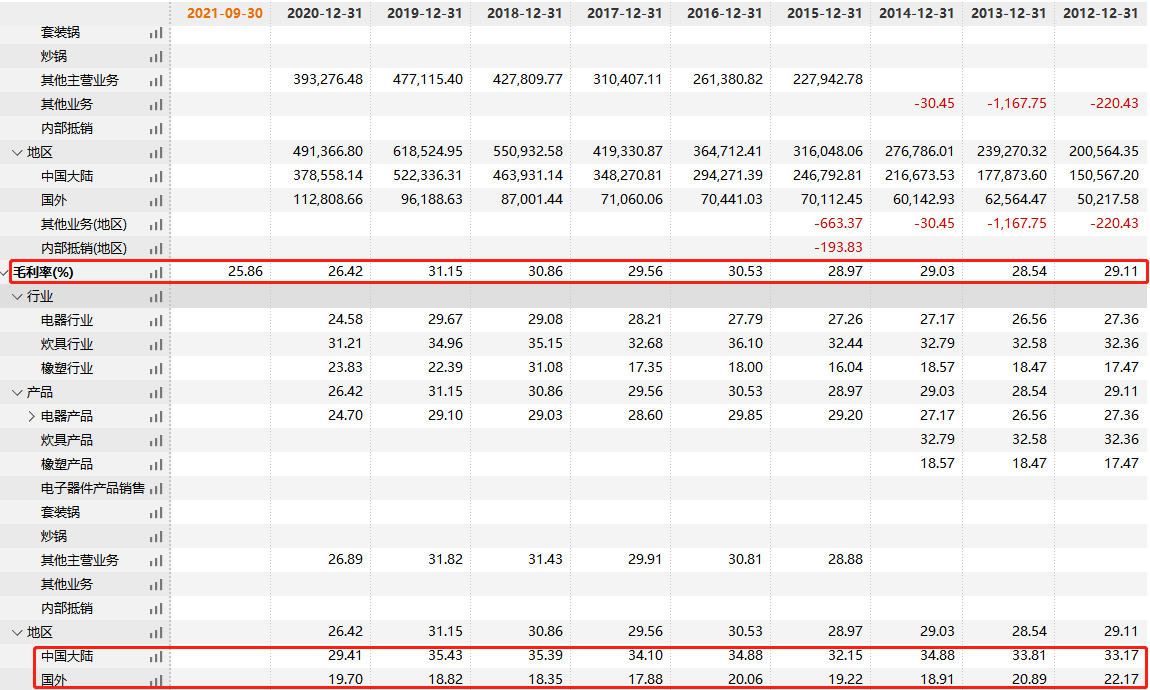Click the 71,060.06 cell
The height and width of the screenshot is (690, 1150).
[631, 199]
